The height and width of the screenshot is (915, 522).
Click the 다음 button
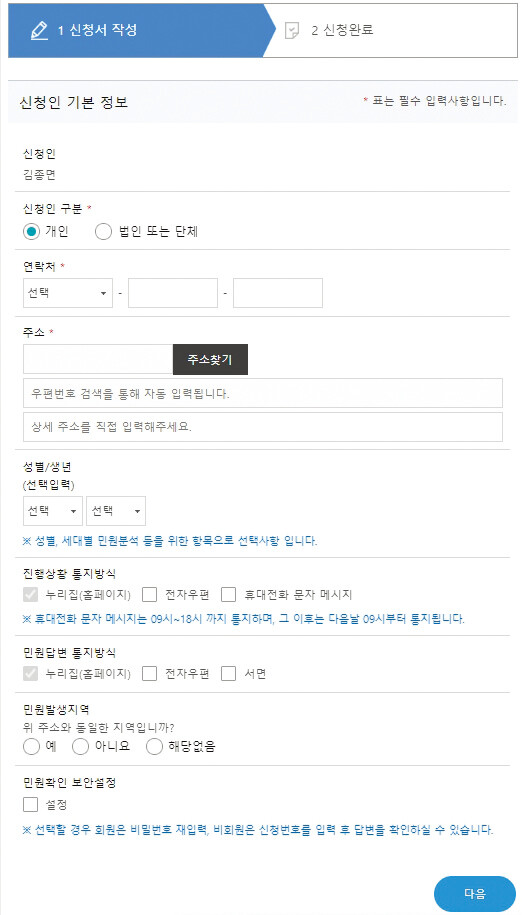click(475, 894)
